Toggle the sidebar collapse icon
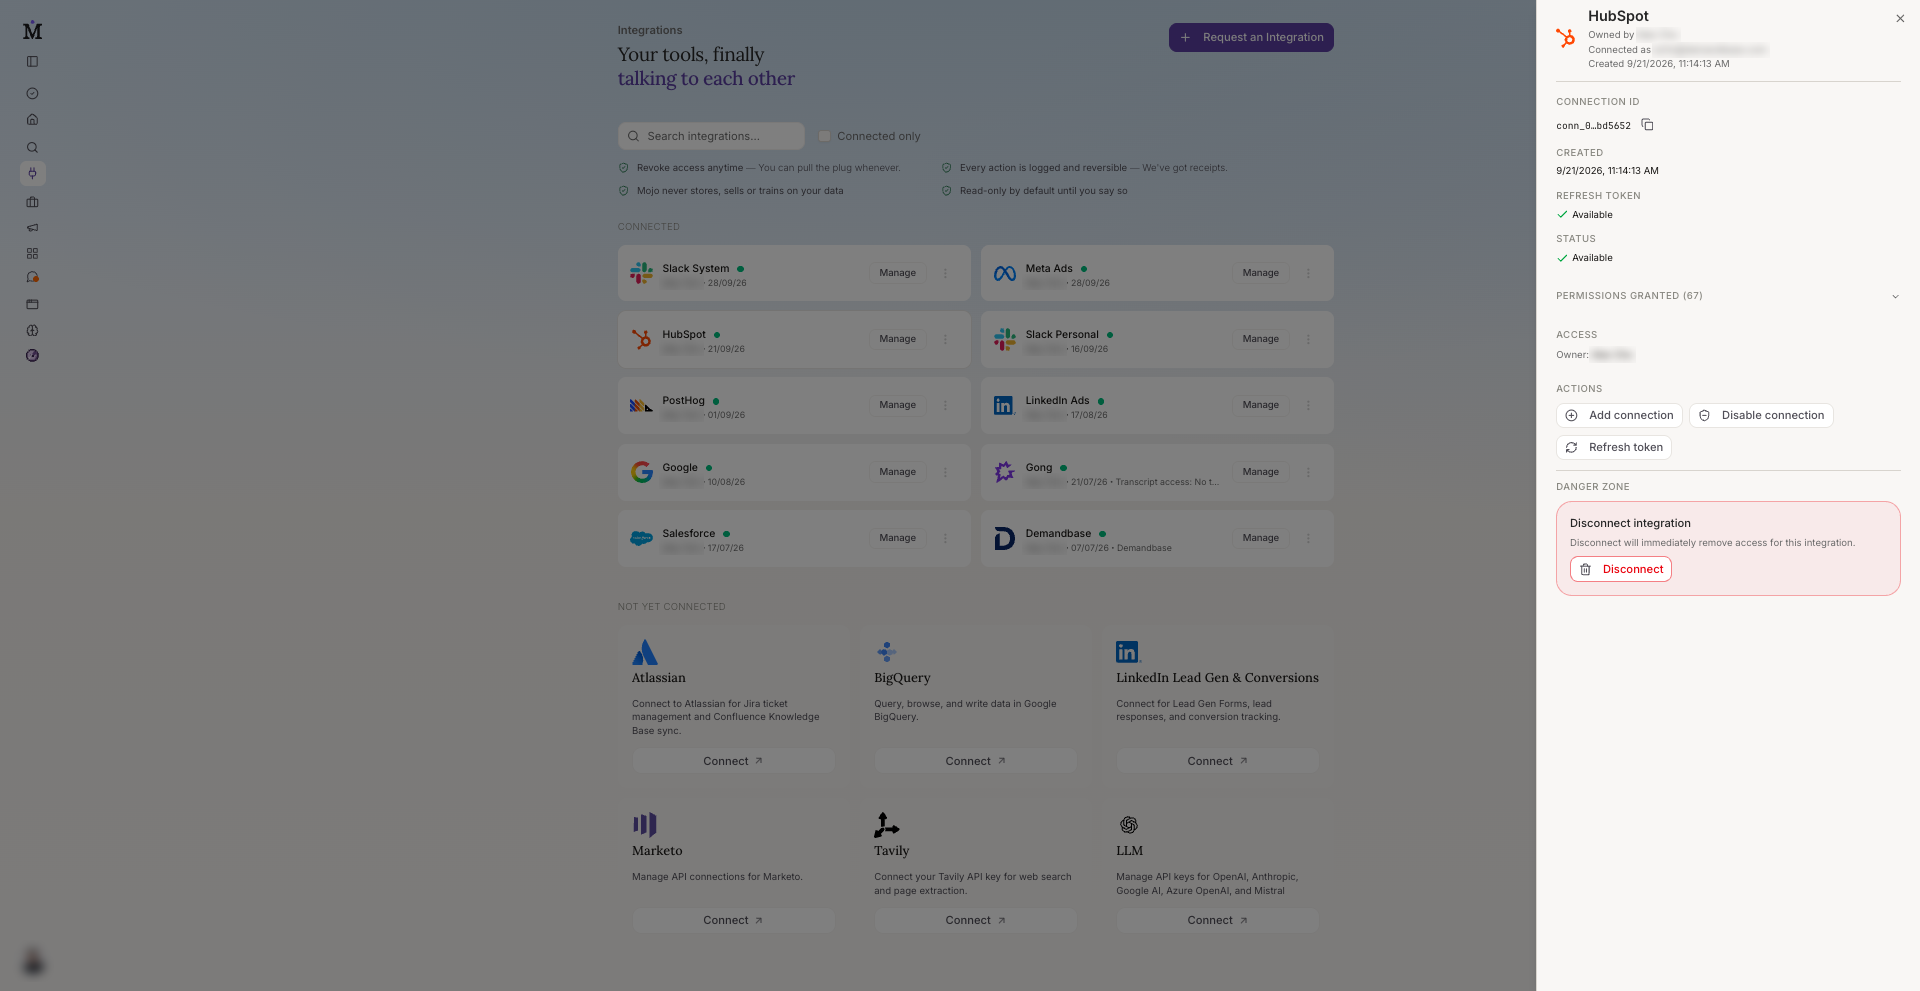1920x991 pixels. point(32,62)
